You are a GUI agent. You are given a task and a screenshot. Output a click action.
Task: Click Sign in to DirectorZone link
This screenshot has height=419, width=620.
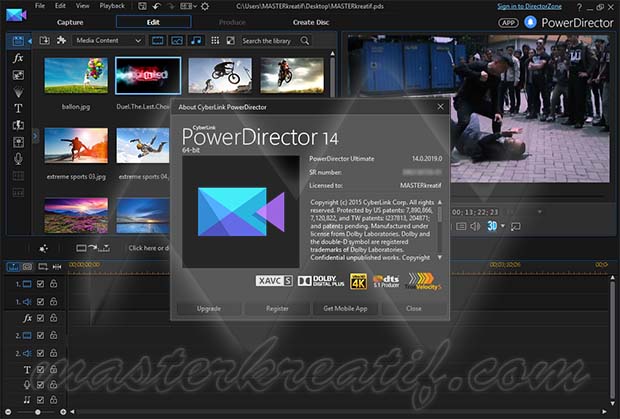pyautogui.click(x=529, y=6)
